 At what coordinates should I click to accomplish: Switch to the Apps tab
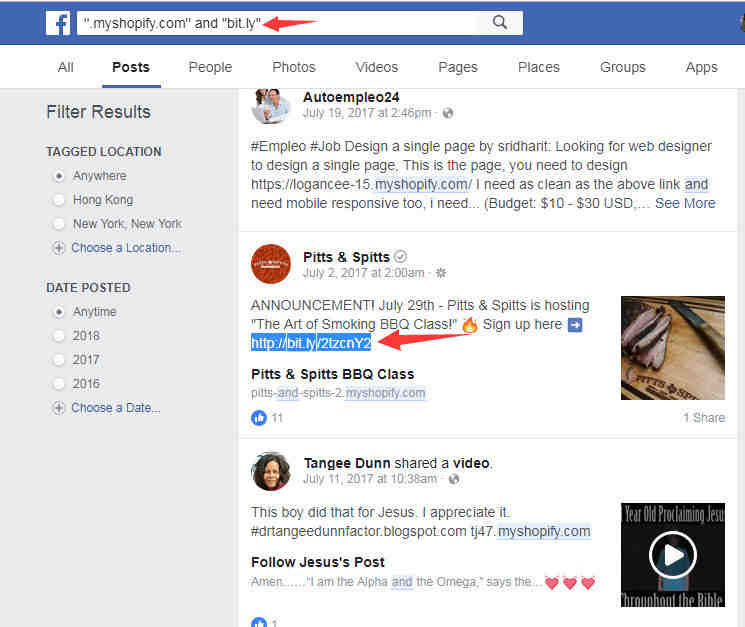pyautogui.click(x=701, y=67)
